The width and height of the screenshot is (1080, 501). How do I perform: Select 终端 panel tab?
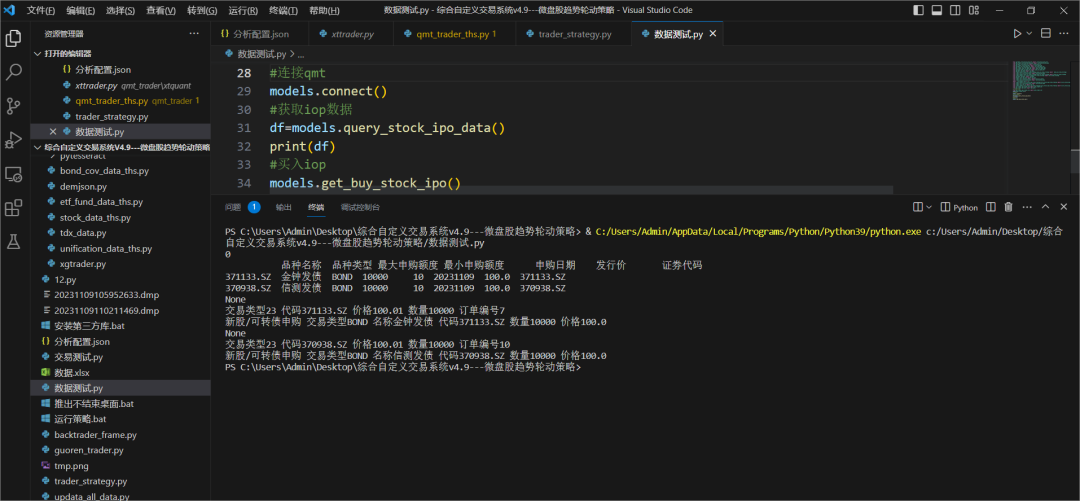[316, 207]
